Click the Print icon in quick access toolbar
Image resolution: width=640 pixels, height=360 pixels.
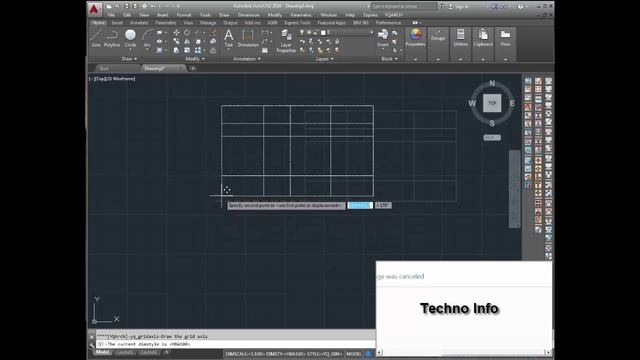pyautogui.click(x=144, y=6)
